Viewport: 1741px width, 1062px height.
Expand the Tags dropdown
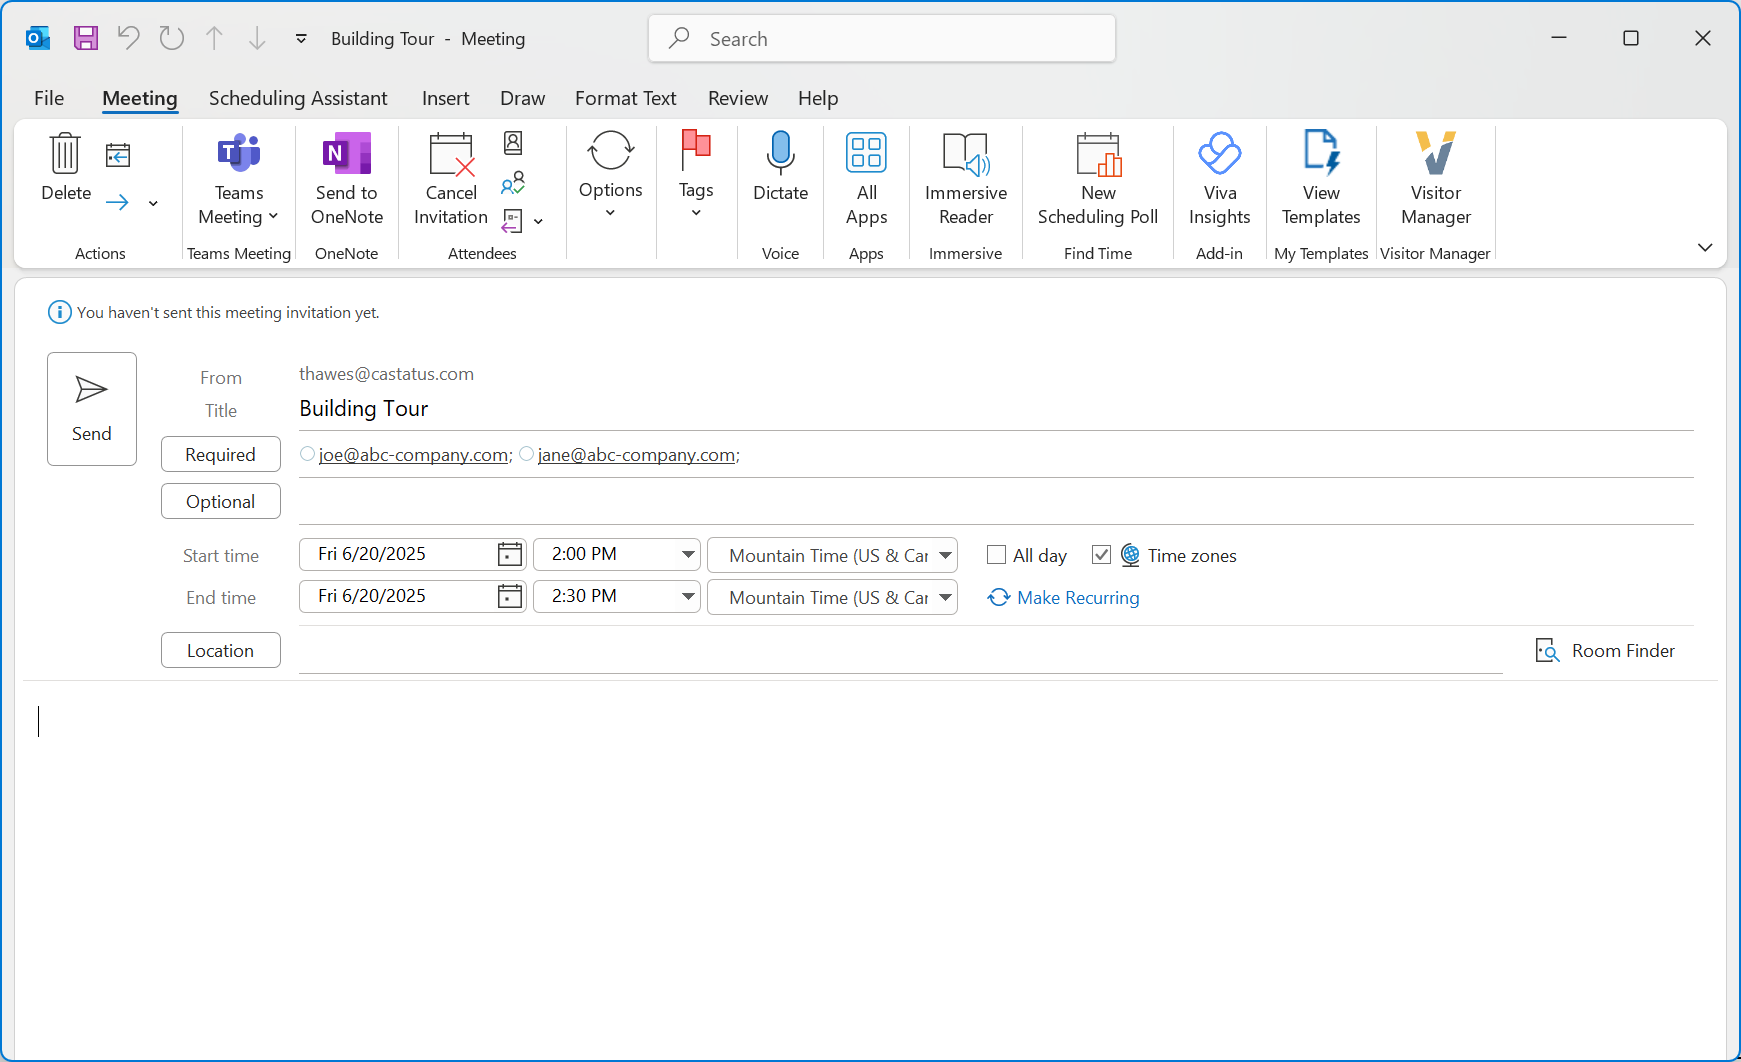click(x=696, y=212)
